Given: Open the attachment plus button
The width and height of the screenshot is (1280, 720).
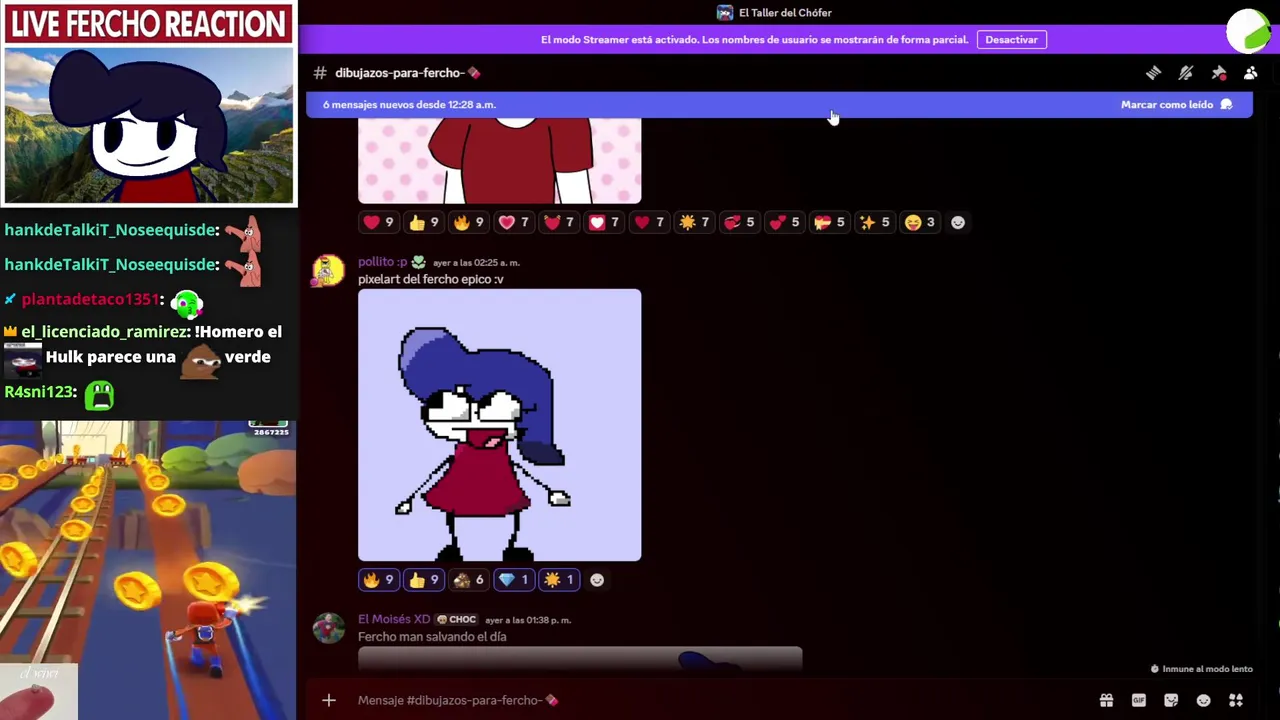Looking at the screenshot, I should click(329, 700).
